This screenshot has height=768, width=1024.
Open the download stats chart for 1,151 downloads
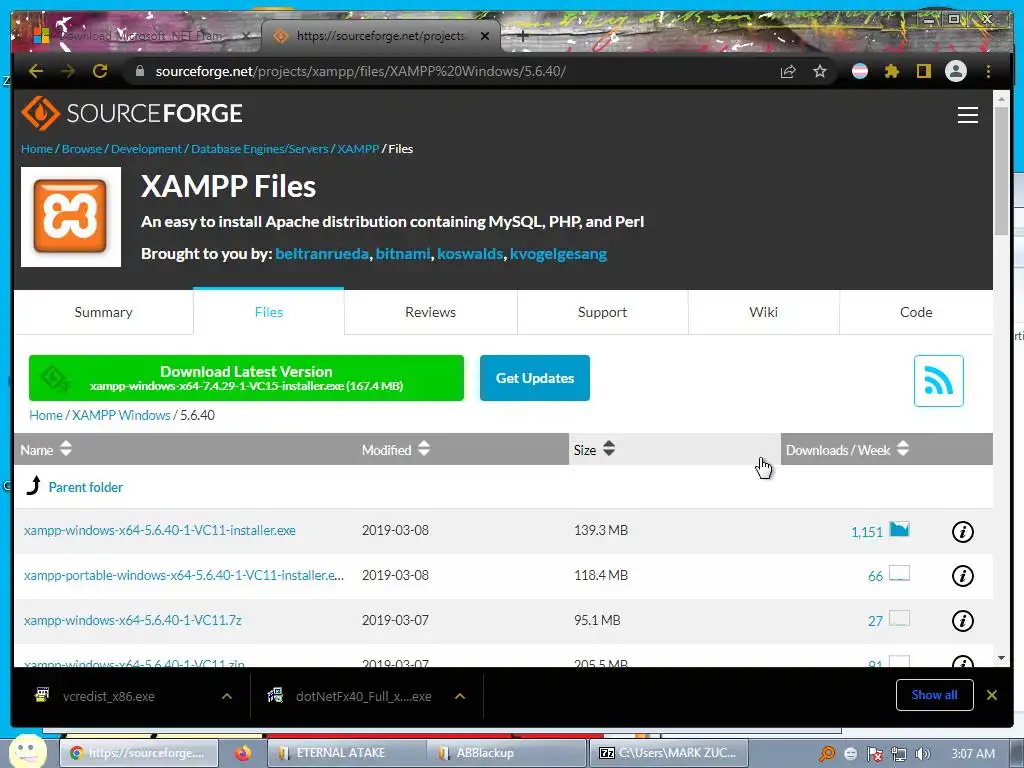pos(899,530)
